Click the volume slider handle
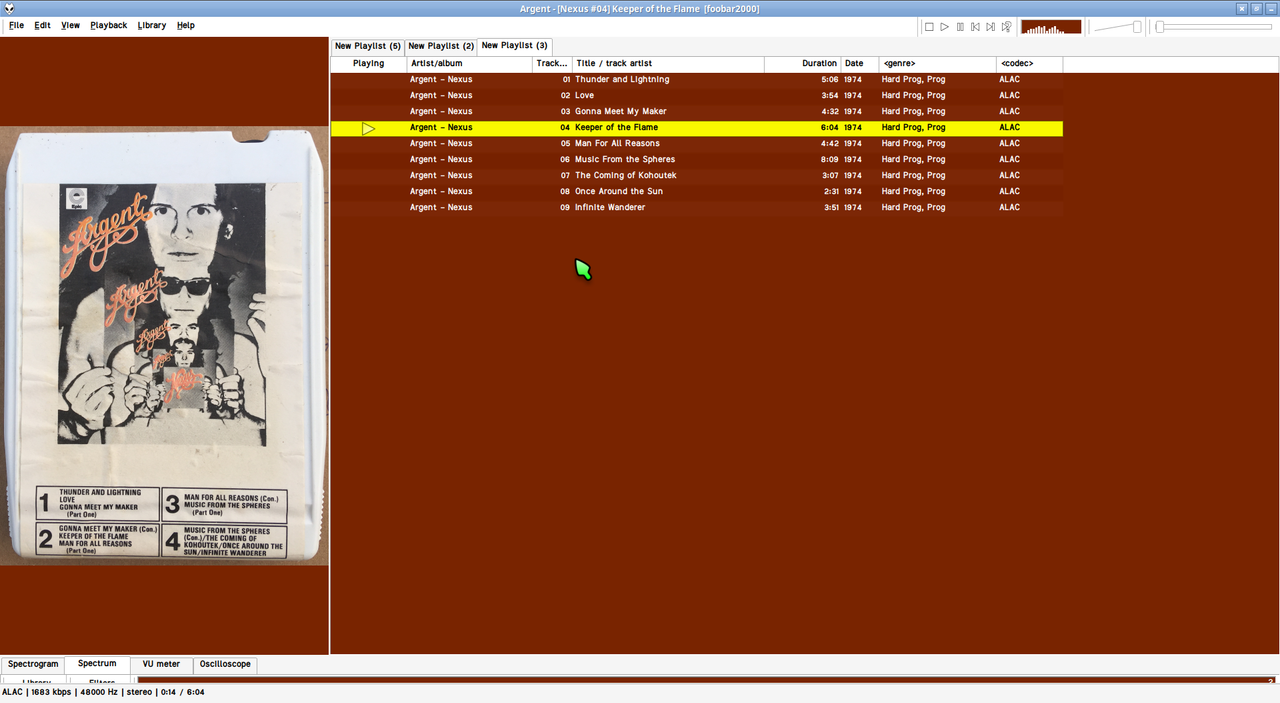The width and height of the screenshot is (1280, 703). point(1137,27)
